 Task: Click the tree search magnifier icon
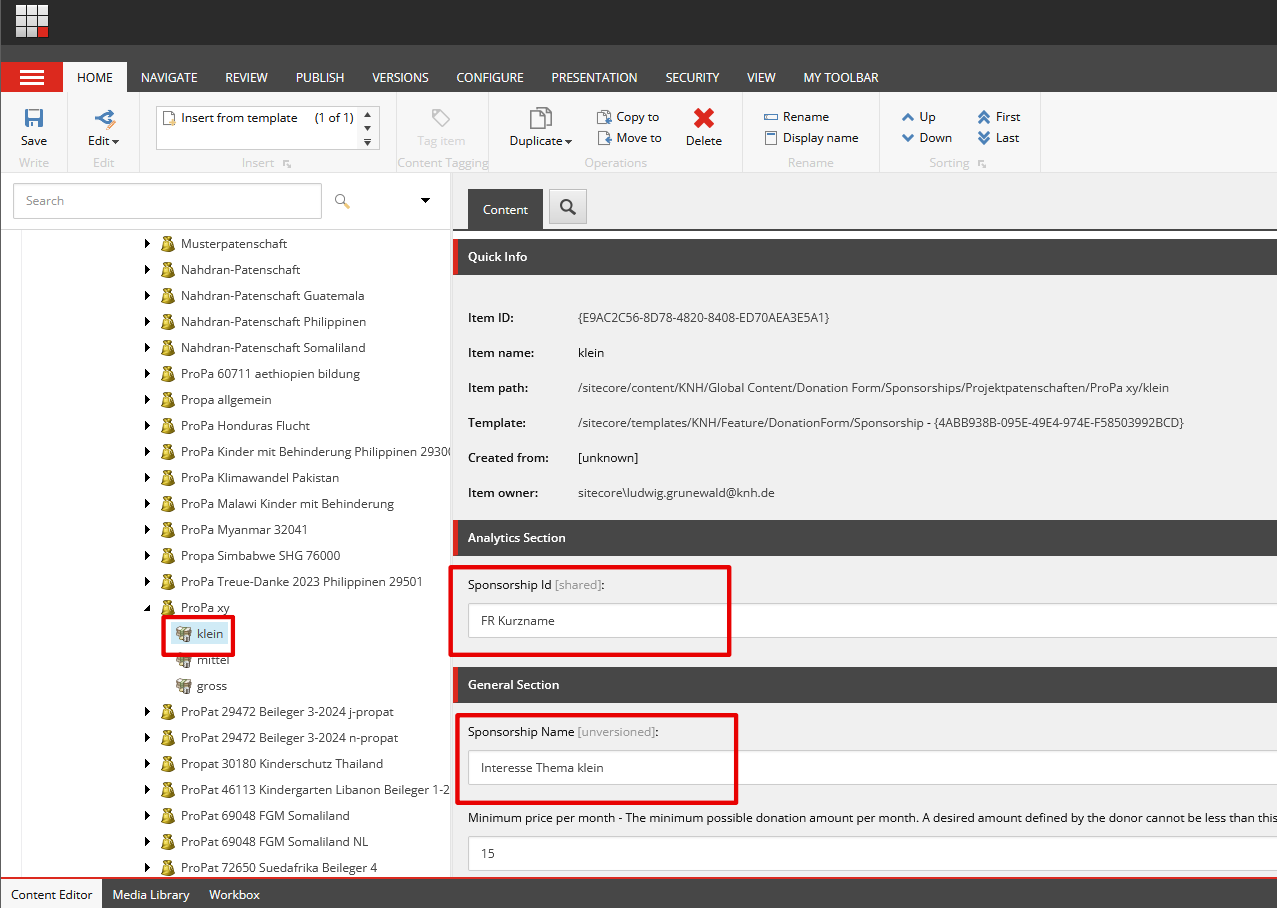pos(342,201)
